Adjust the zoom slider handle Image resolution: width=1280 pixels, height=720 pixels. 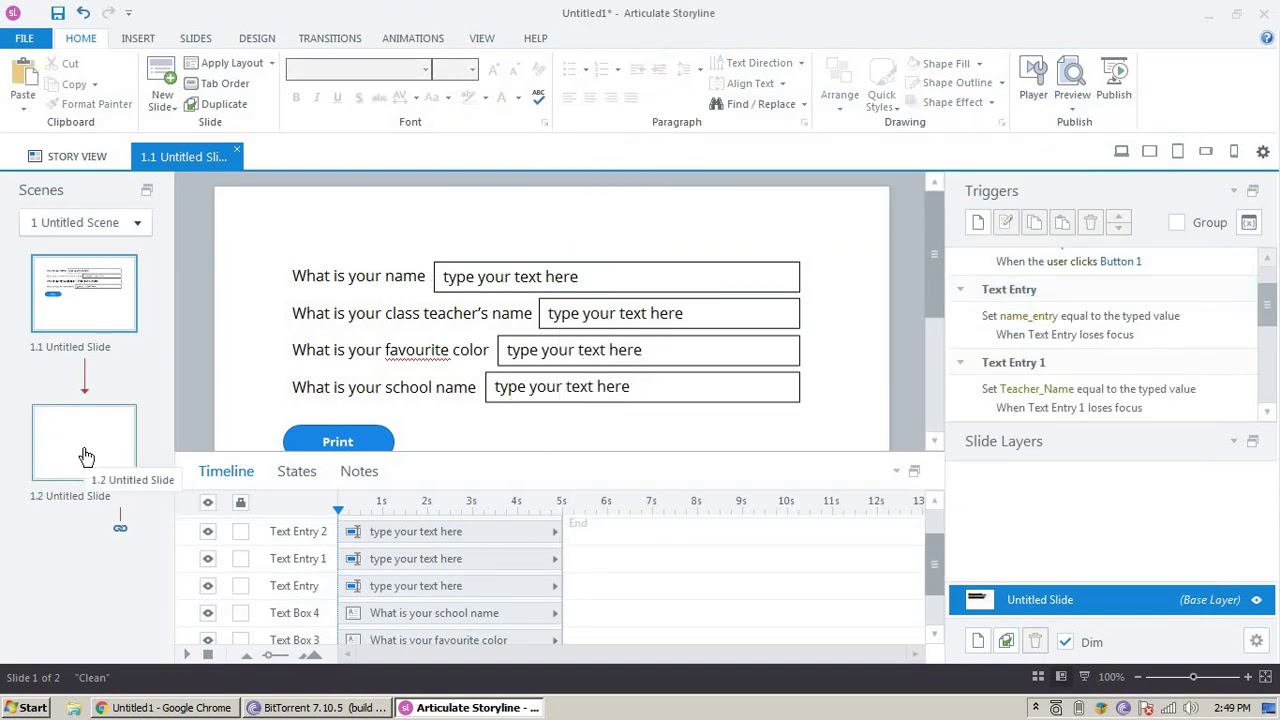1193,678
